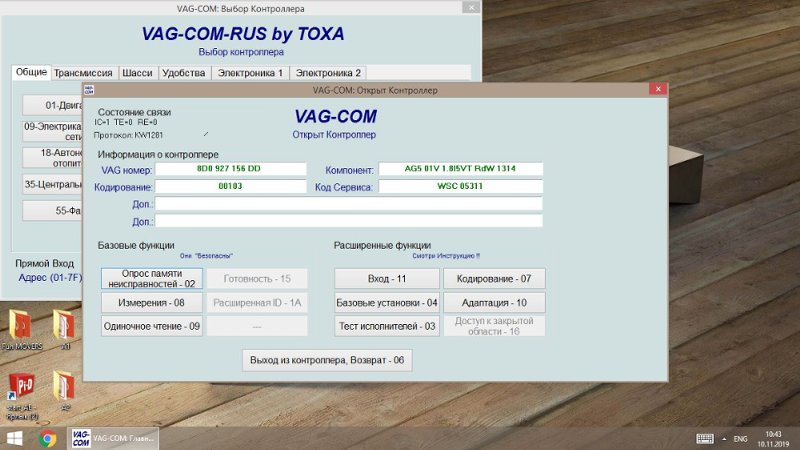Image resolution: width=800 pixels, height=450 pixels.
Task: Select the Электроника 1 tab
Action: coord(250,73)
